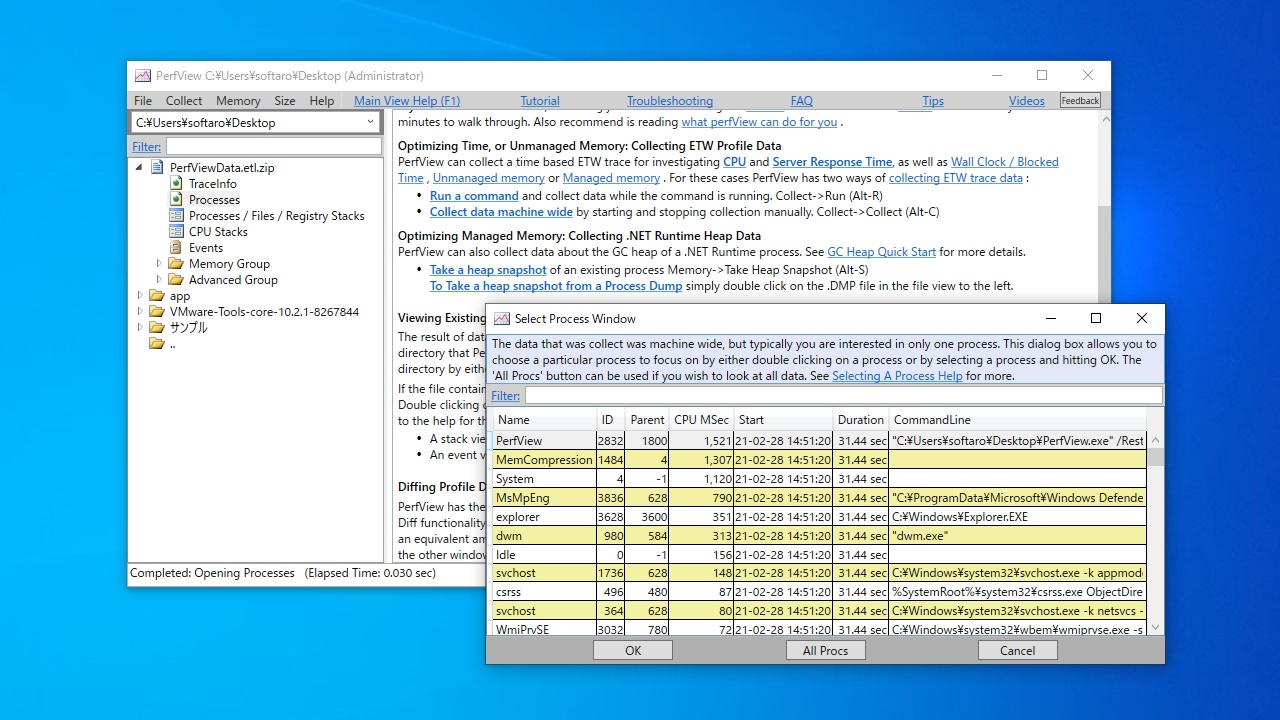Expand the Advanced Group node
The height and width of the screenshot is (720, 1280).
point(158,280)
